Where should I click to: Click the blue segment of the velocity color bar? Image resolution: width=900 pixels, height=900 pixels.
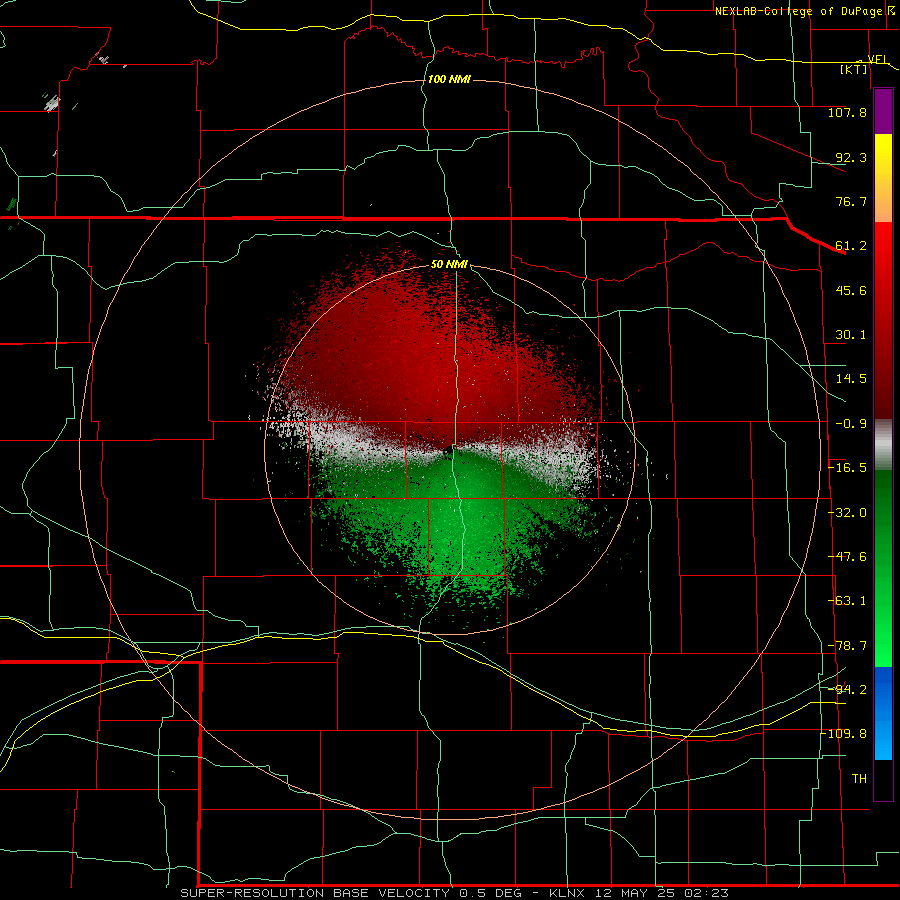tap(883, 713)
